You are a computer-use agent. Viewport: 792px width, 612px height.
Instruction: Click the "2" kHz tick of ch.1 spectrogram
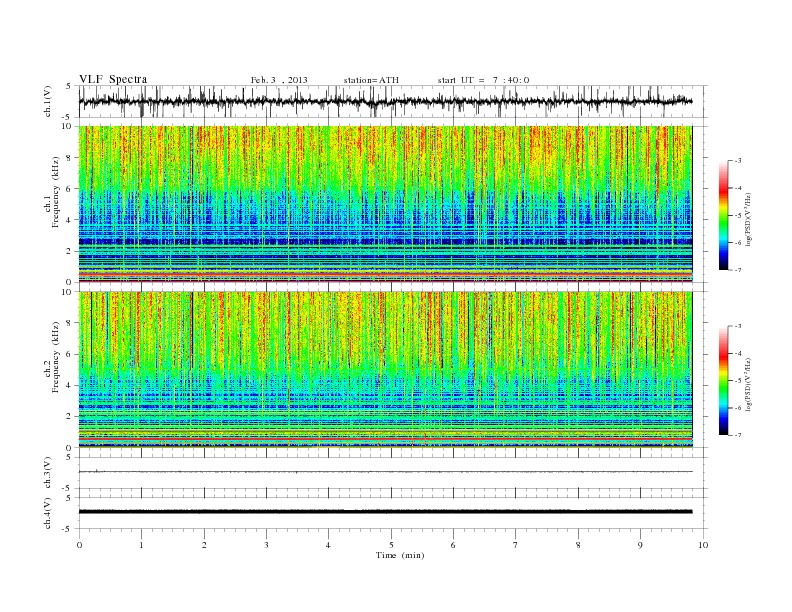coord(70,251)
